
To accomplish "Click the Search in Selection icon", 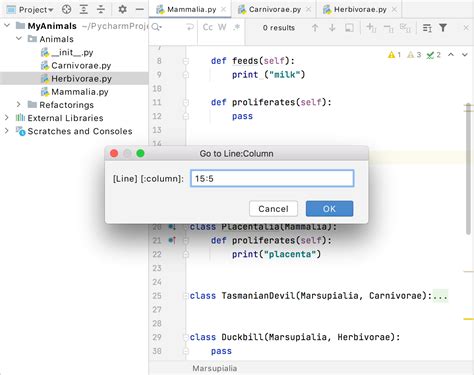I will pos(349,28).
